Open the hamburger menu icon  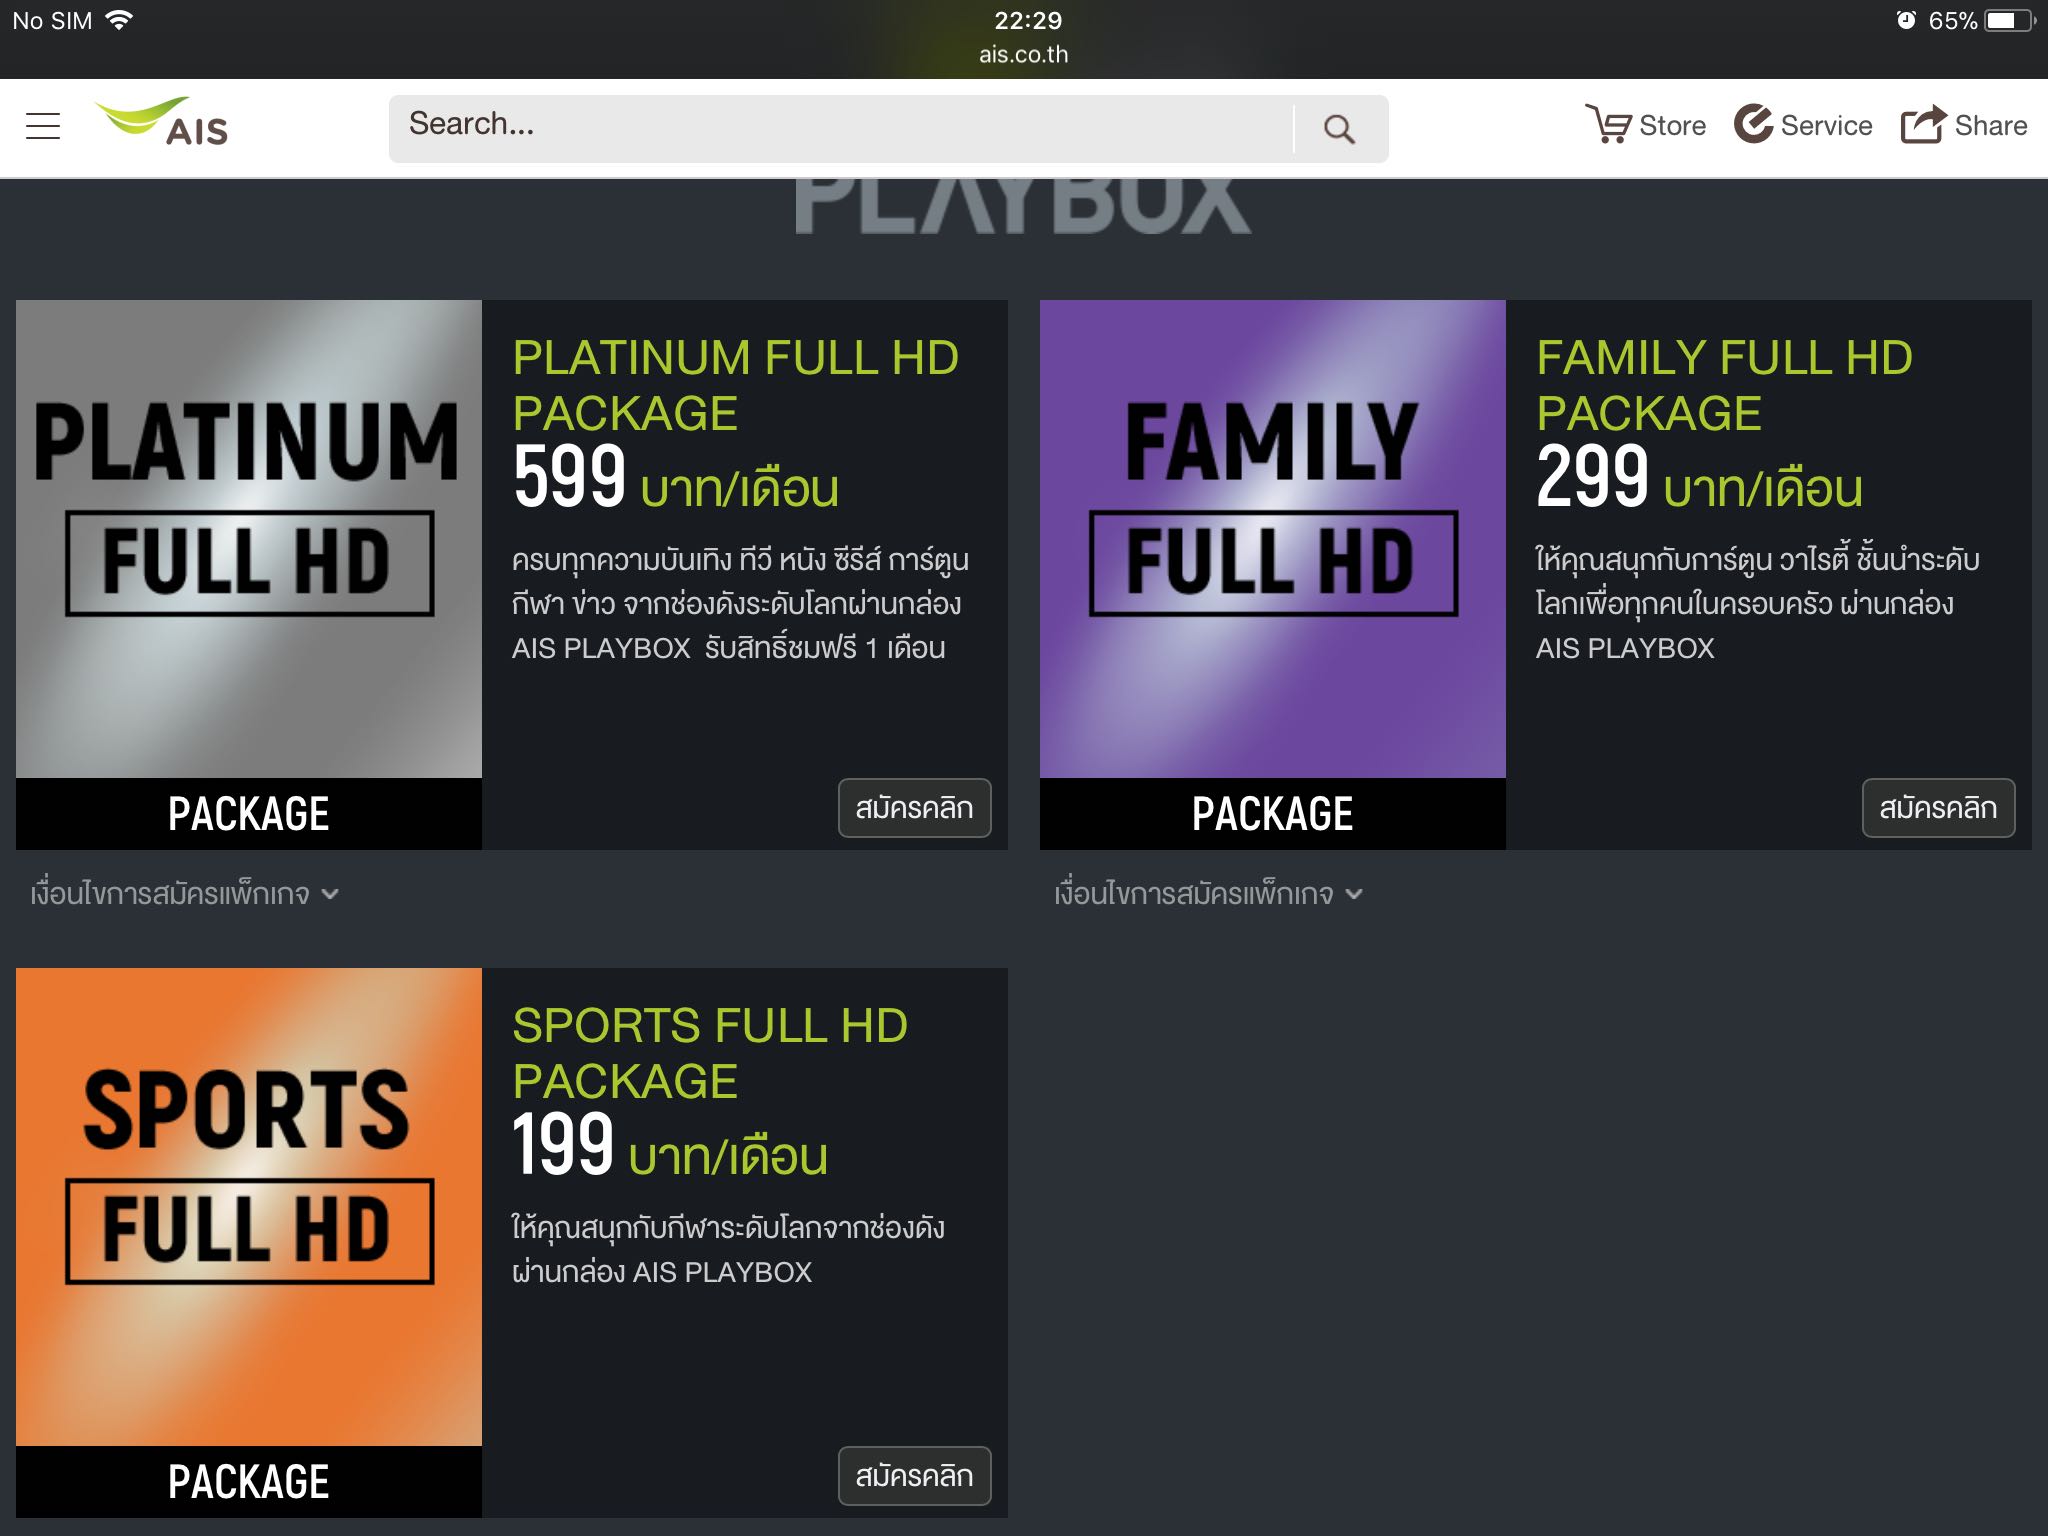(x=43, y=126)
